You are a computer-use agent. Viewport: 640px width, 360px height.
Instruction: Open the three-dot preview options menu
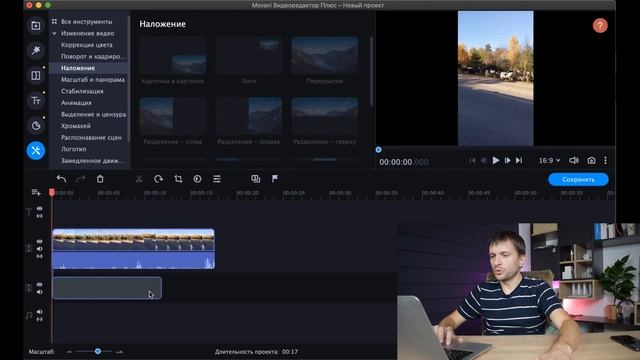(x=605, y=160)
